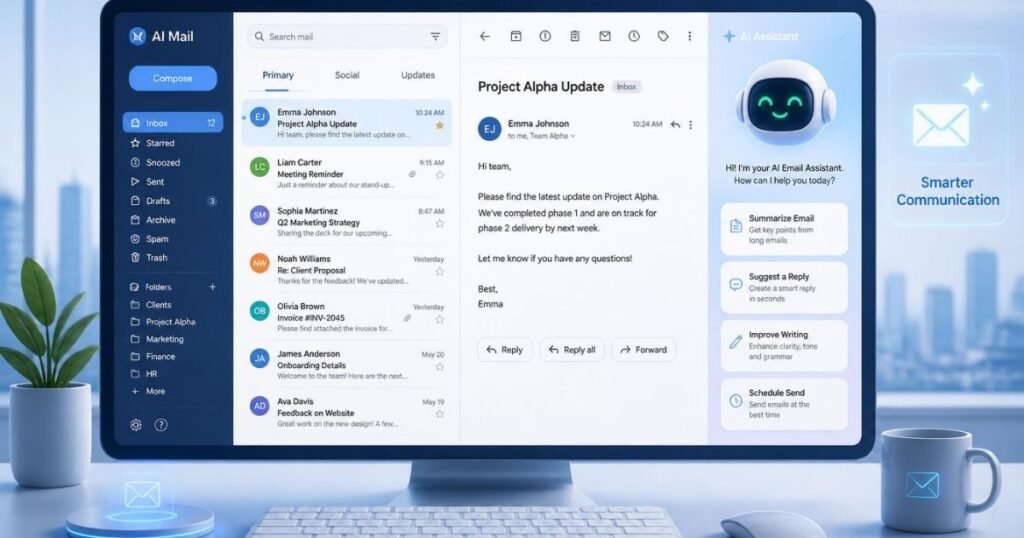Open Ava Davis's Feedback on Website
The width and height of the screenshot is (1024, 538).
pos(347,413)
